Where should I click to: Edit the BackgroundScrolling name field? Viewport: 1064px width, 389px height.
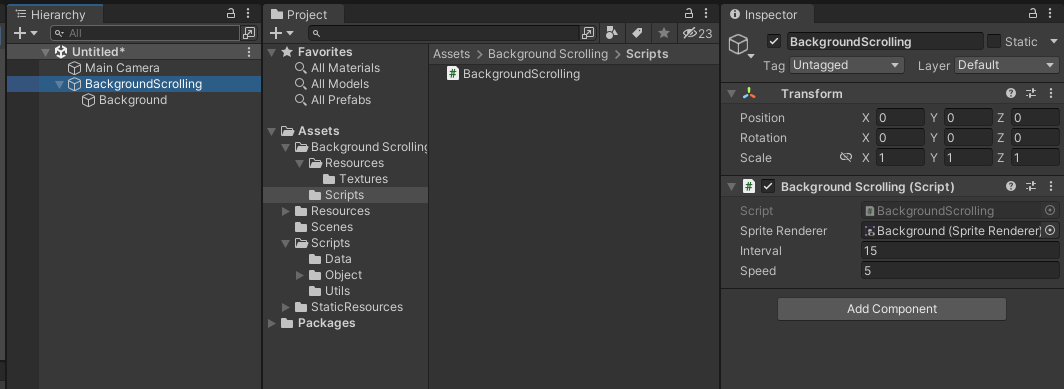[885, 42]
